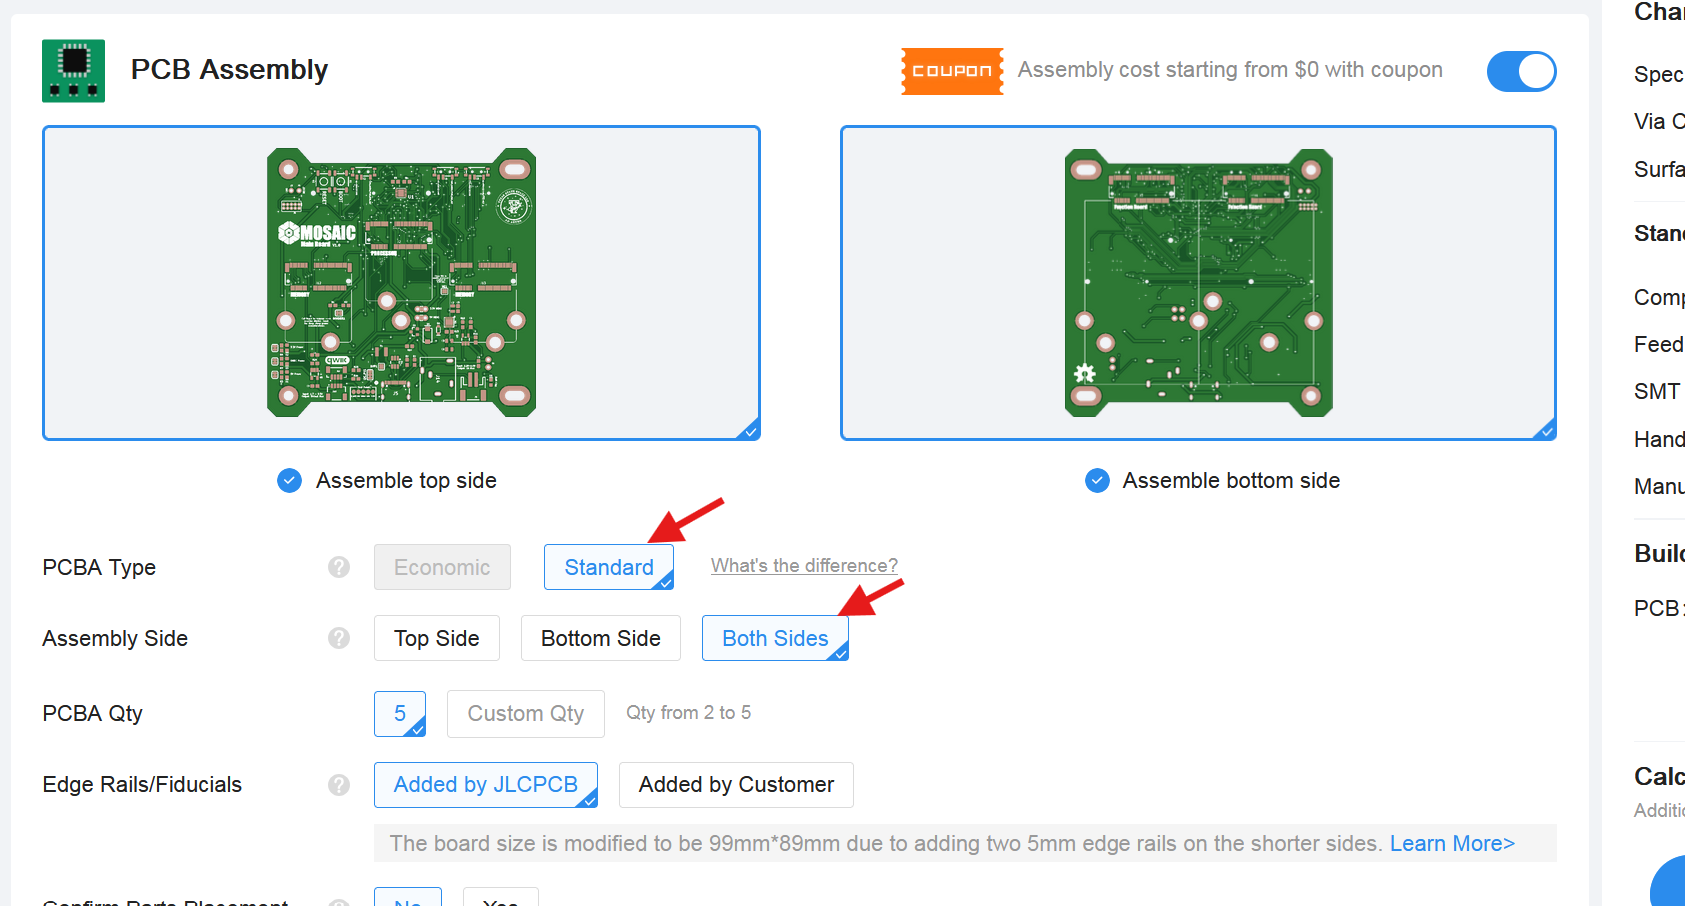This screenshot has width=1685, height=906.
Task: Select the top side PCB preview image
Action: (401, 283)
